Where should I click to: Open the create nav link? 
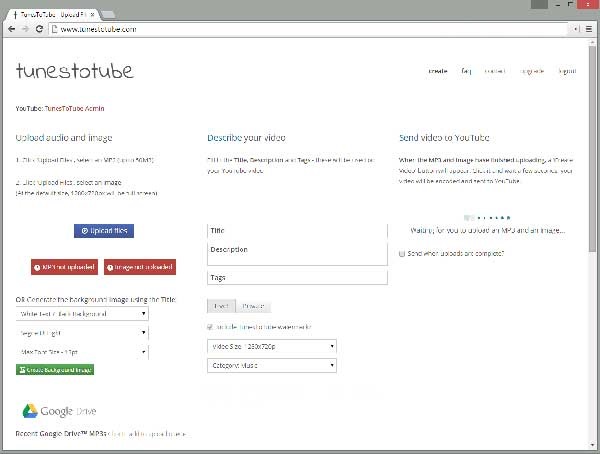point(438,71)
